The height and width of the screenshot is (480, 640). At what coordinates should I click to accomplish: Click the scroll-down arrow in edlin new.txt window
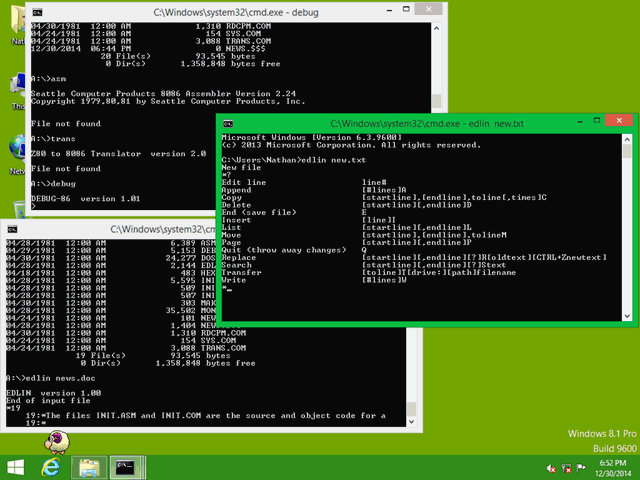tap(627, 316)
